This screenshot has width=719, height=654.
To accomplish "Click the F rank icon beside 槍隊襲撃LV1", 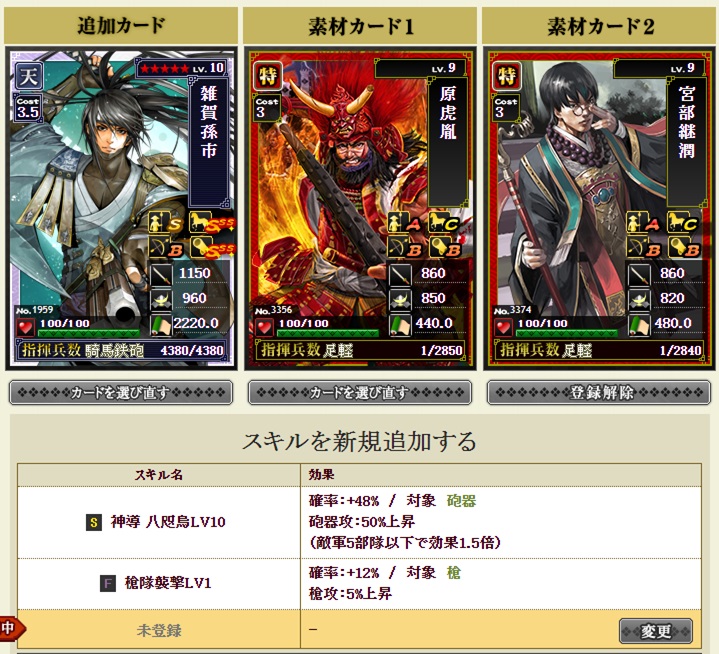I will coord(108,583).
